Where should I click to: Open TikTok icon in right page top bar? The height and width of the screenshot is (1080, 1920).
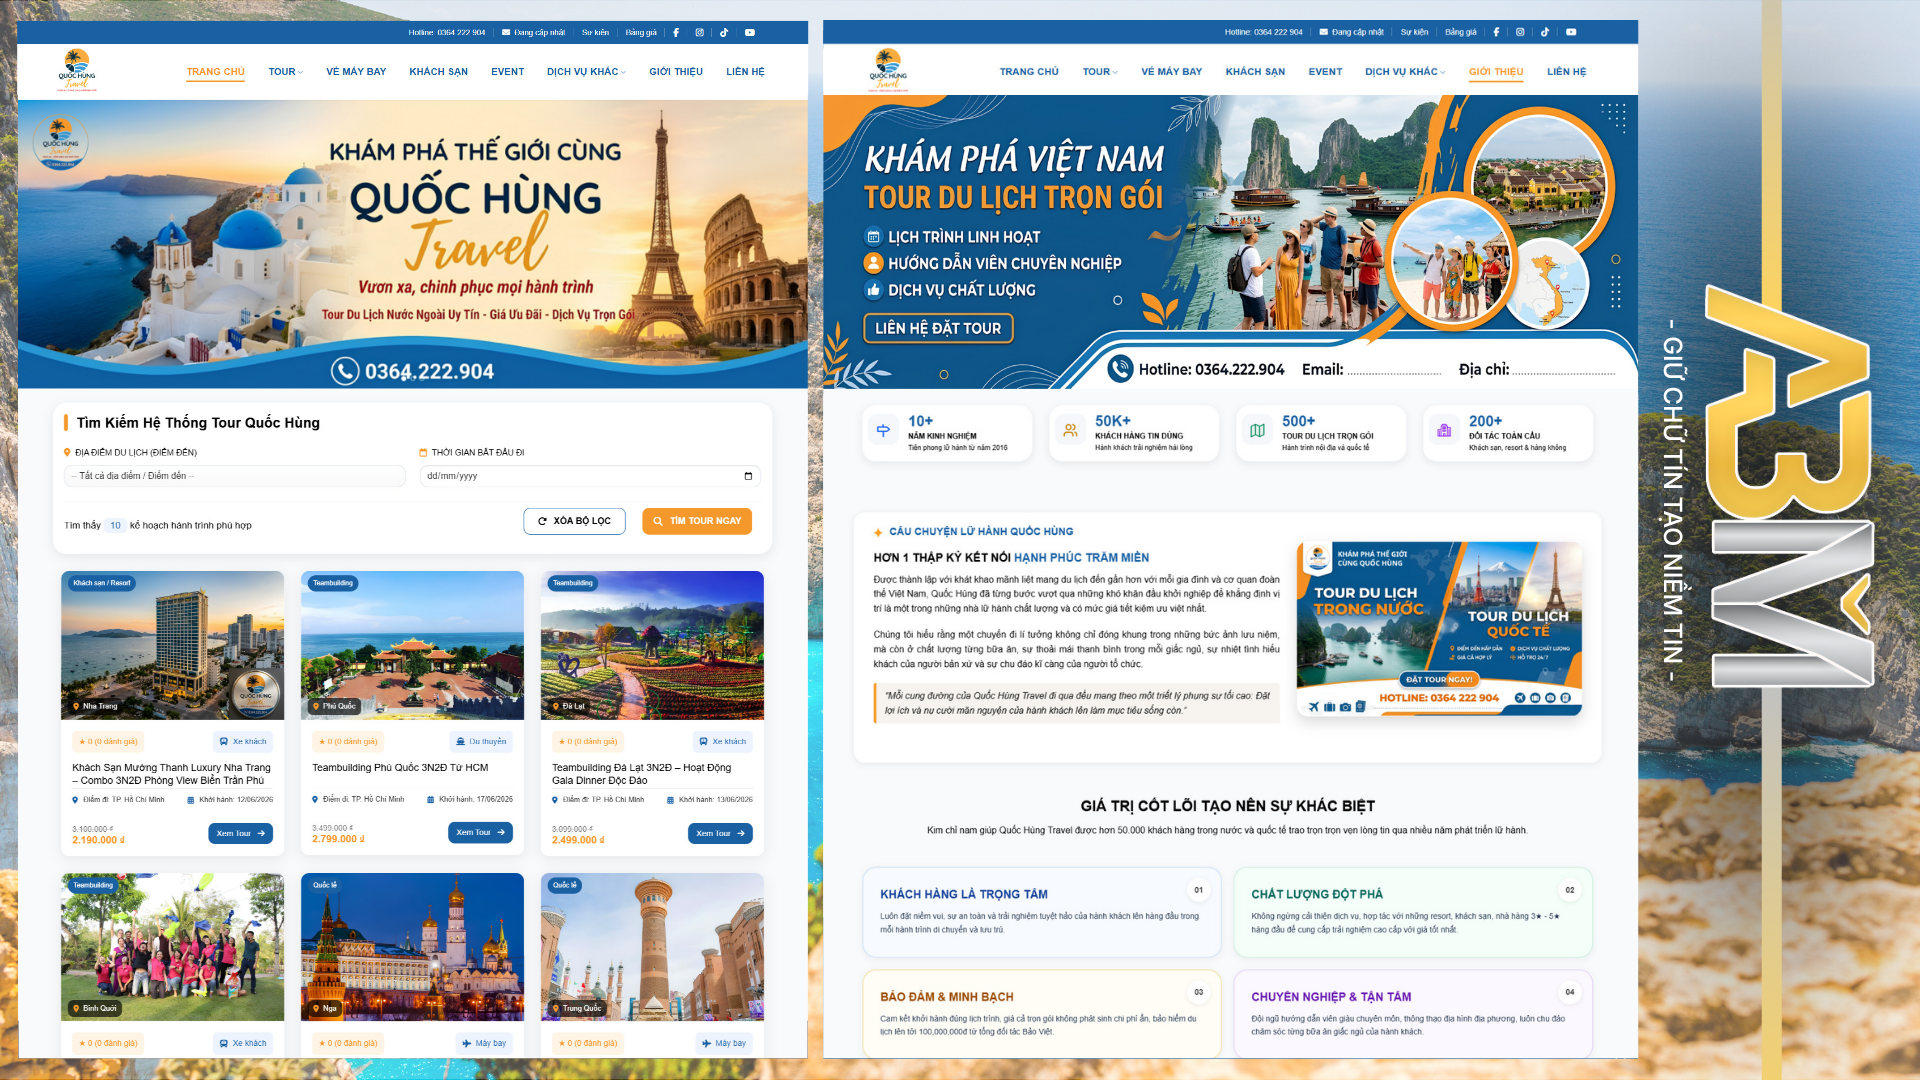tap(1545, 32)
